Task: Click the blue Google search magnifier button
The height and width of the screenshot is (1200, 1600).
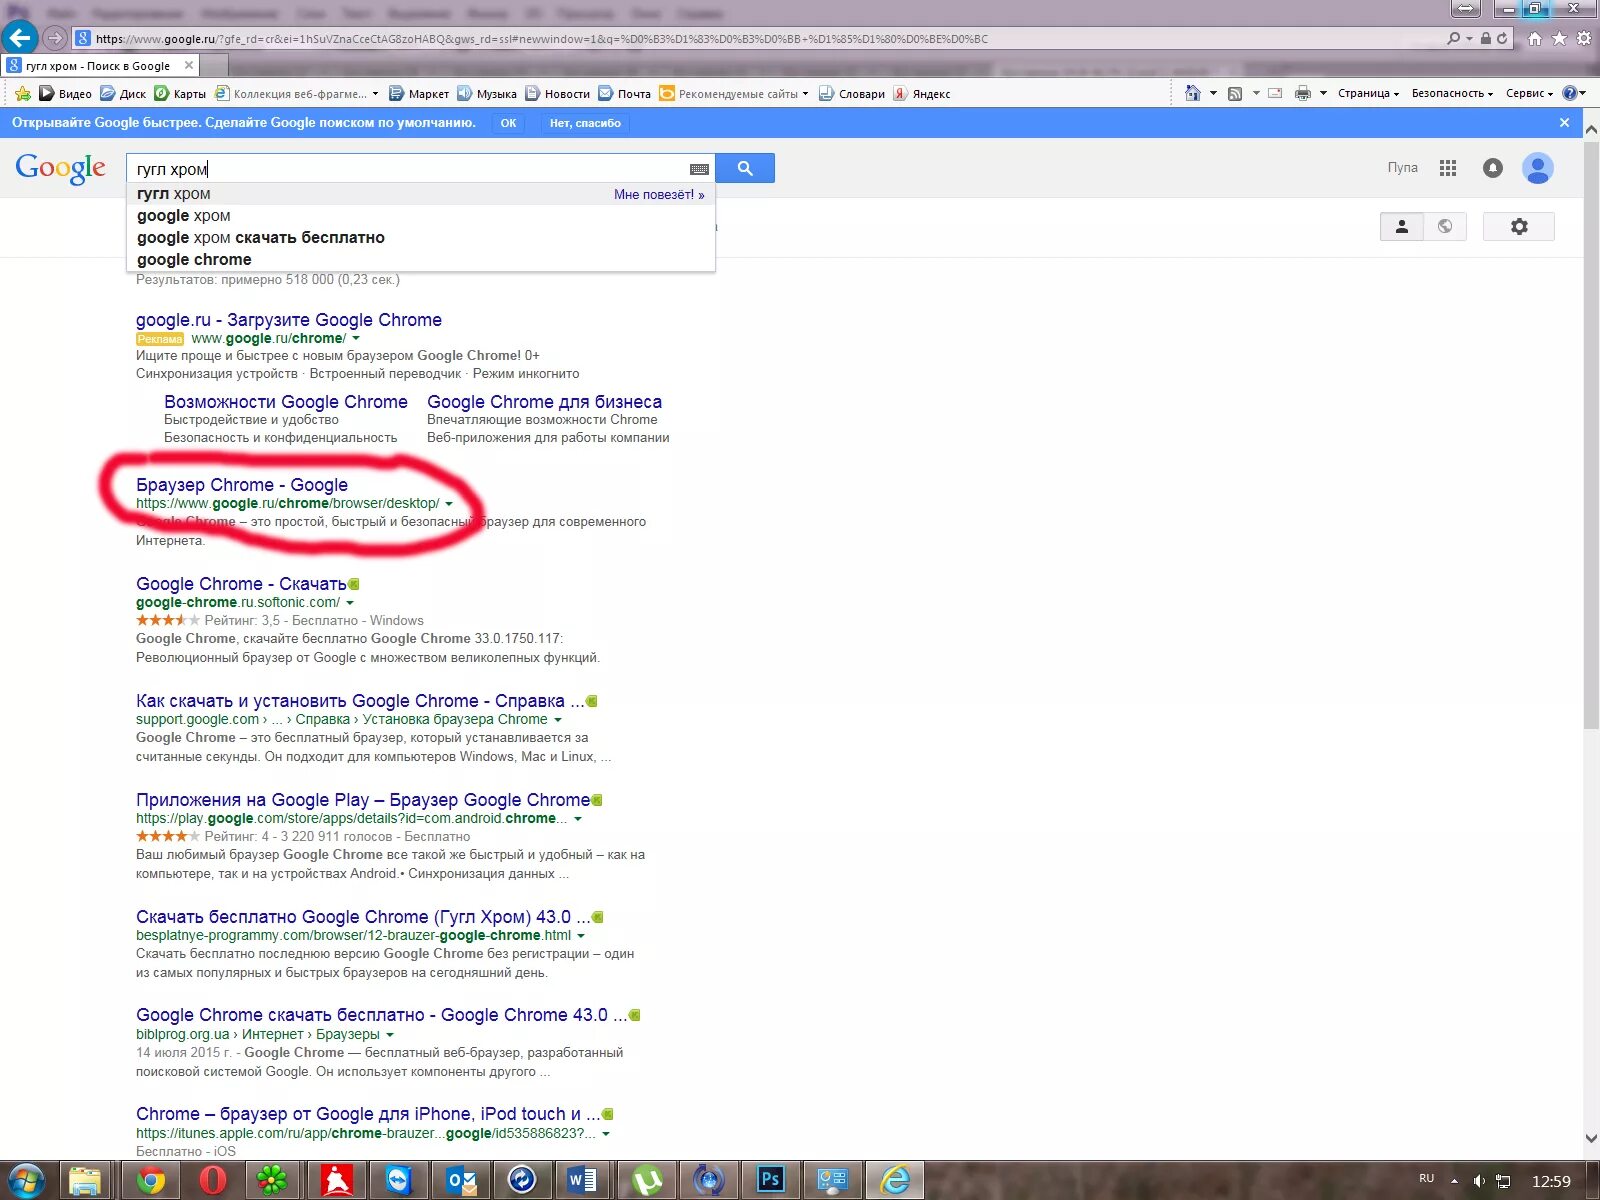Action: pyautogui.click(x=745, y=168)
